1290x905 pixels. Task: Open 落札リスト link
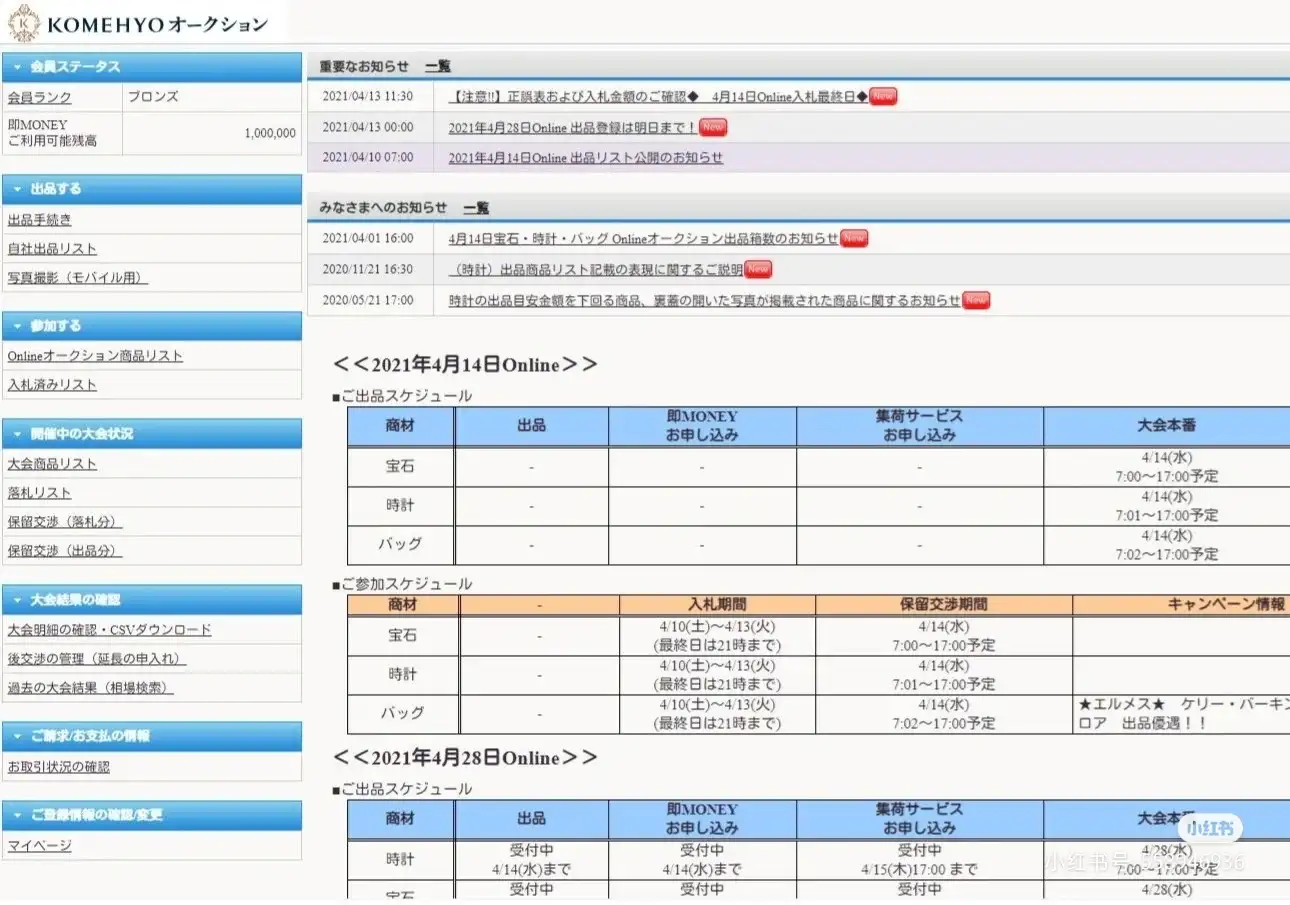tap(39, 493)
